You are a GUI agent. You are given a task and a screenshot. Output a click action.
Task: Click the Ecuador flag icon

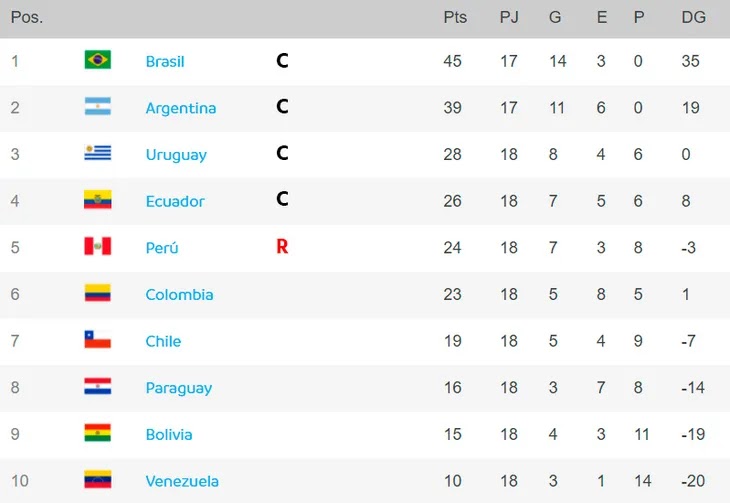tap(97, 200)
